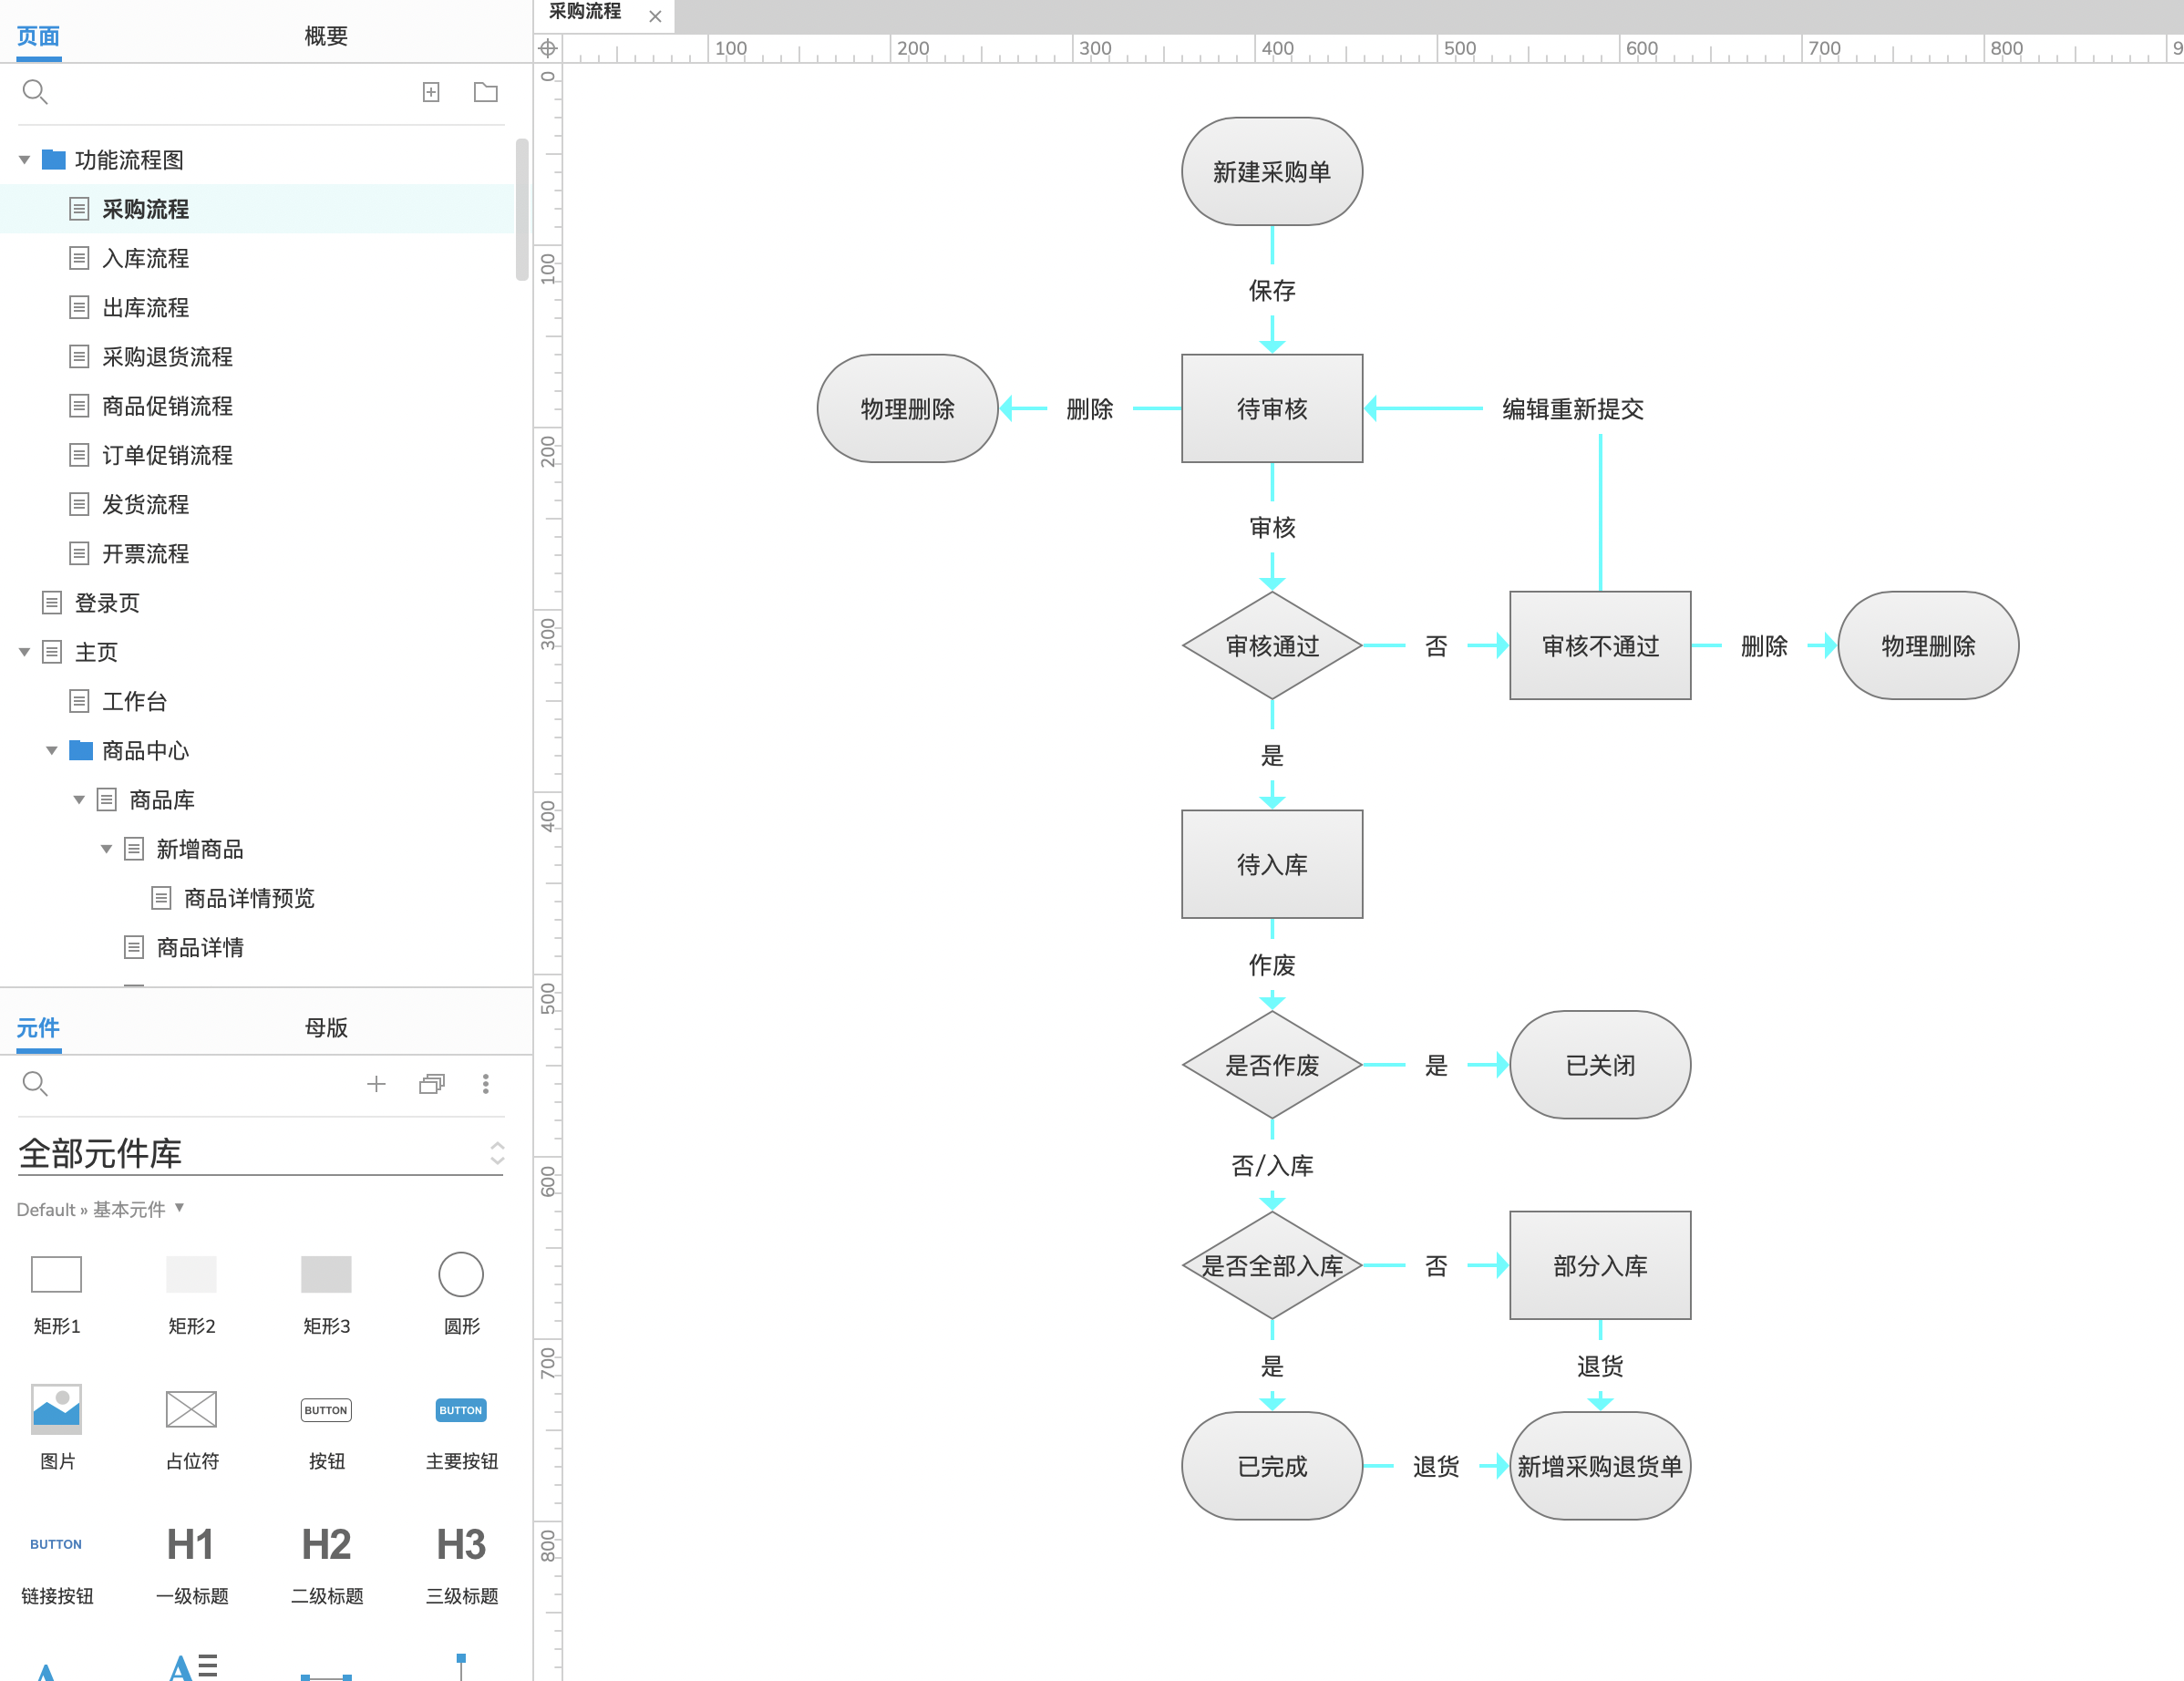Collapse the 新增商品 page node

[x=106, y=849]
